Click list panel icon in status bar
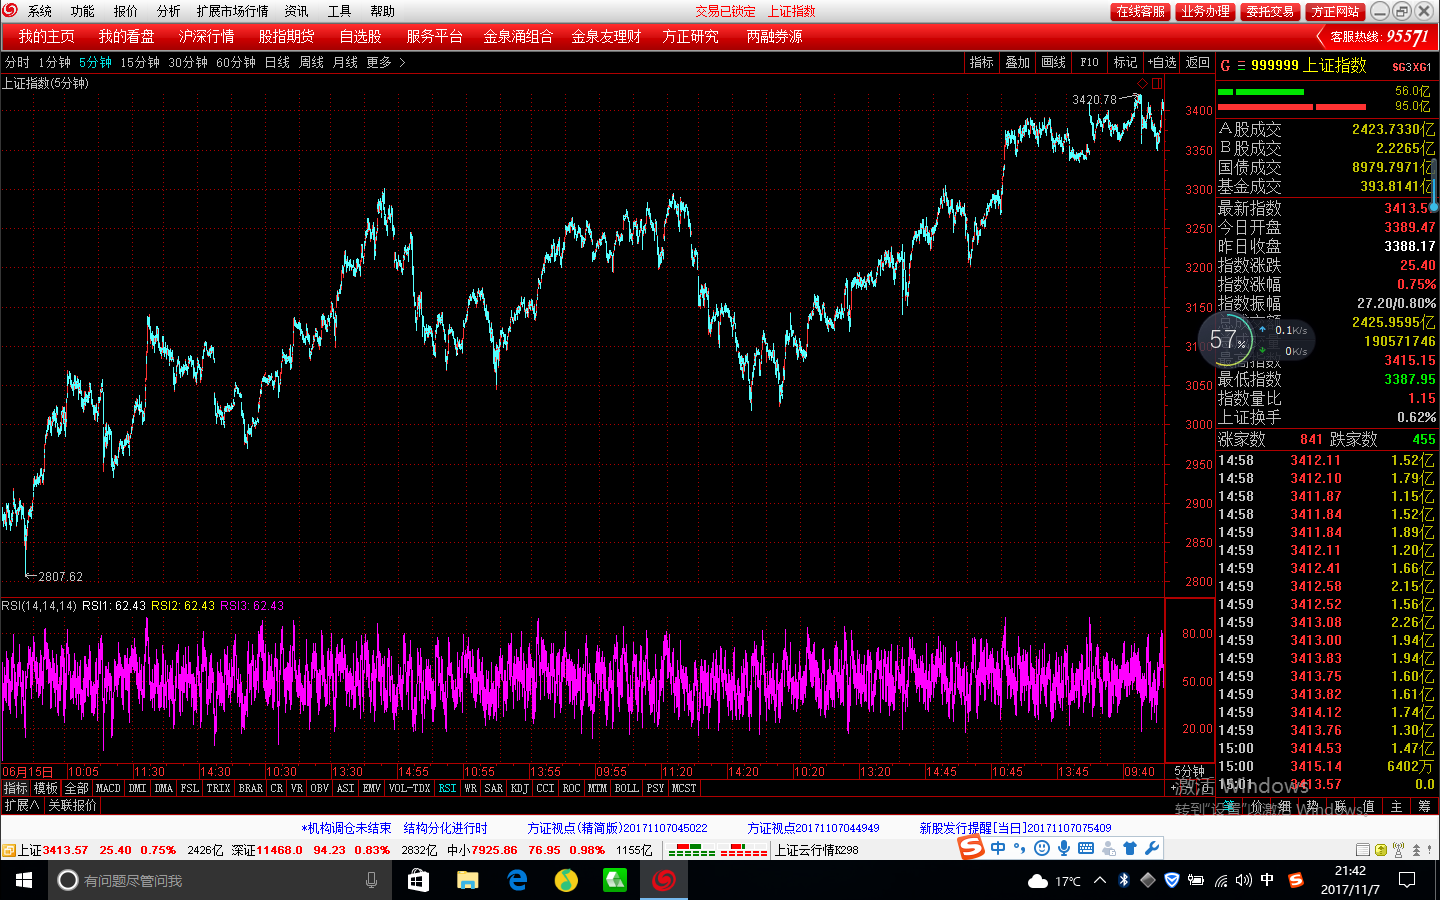 1363,850
